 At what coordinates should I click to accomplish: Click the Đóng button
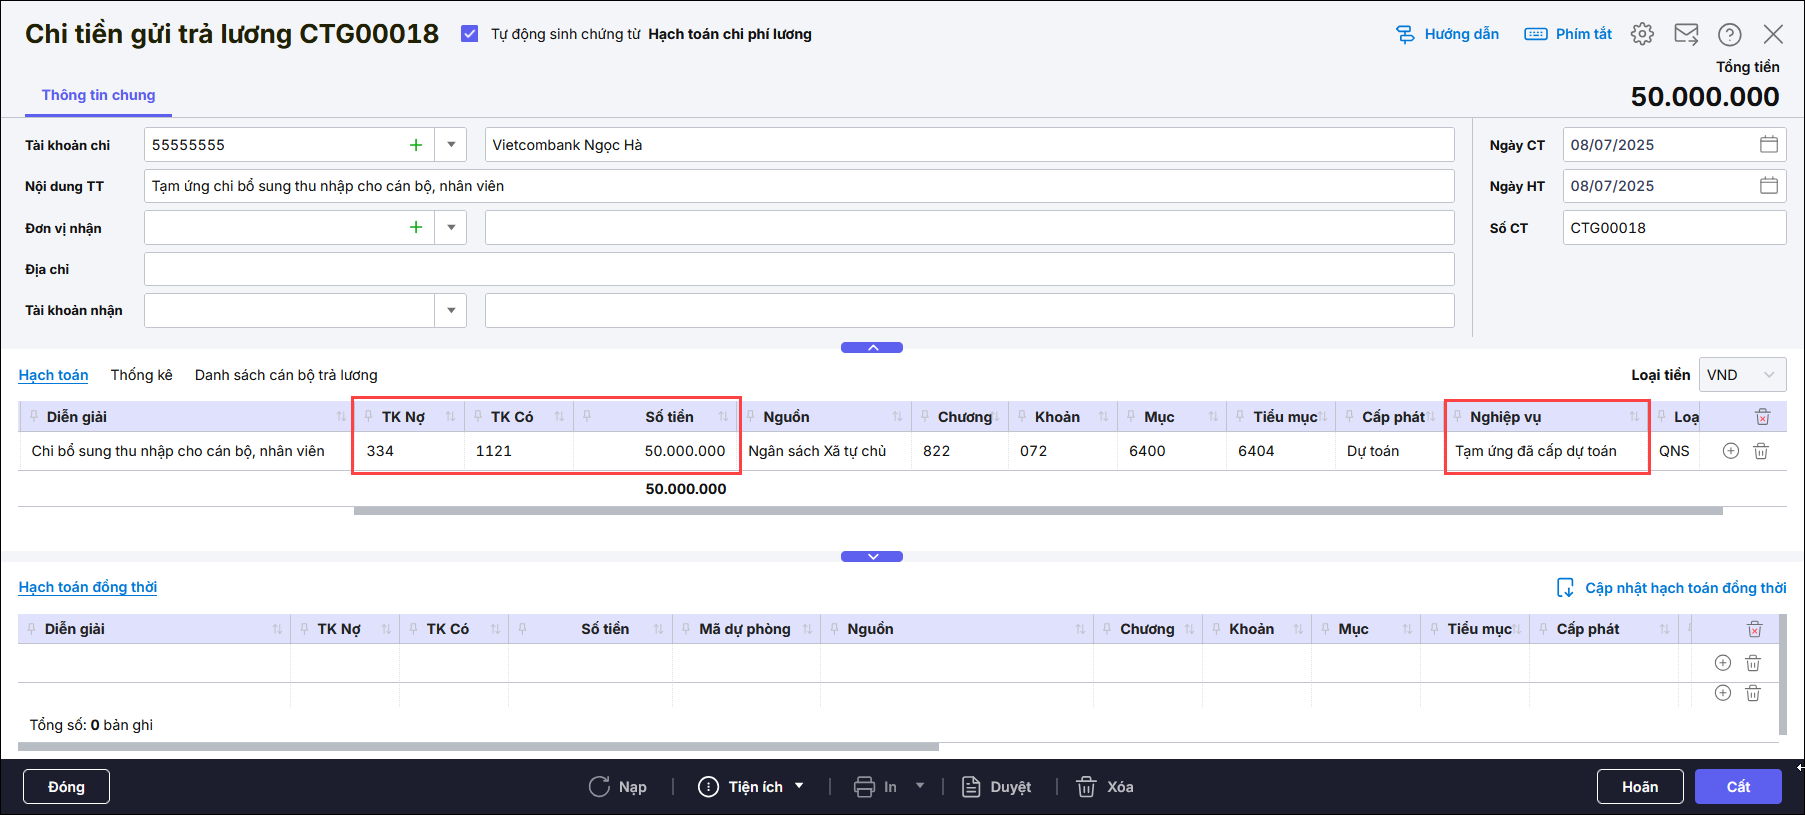pos(66,787)
